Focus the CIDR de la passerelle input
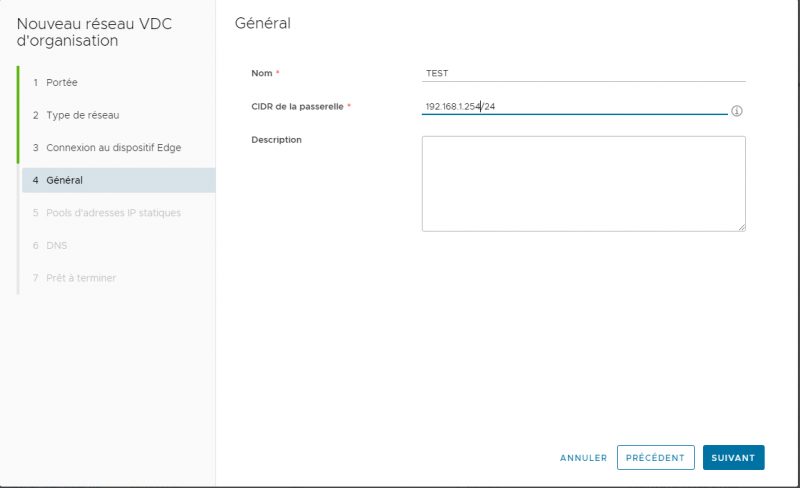800x488 pixels. click(574, 106)
